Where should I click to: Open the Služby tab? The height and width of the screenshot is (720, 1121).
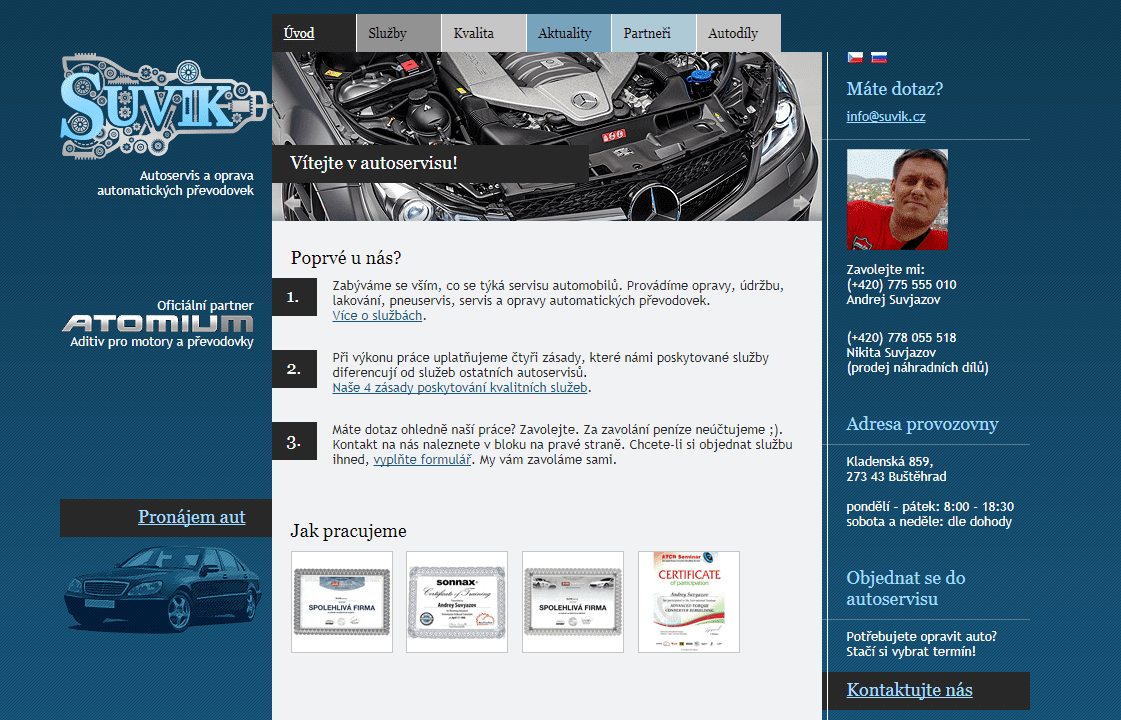pos(387,33)
